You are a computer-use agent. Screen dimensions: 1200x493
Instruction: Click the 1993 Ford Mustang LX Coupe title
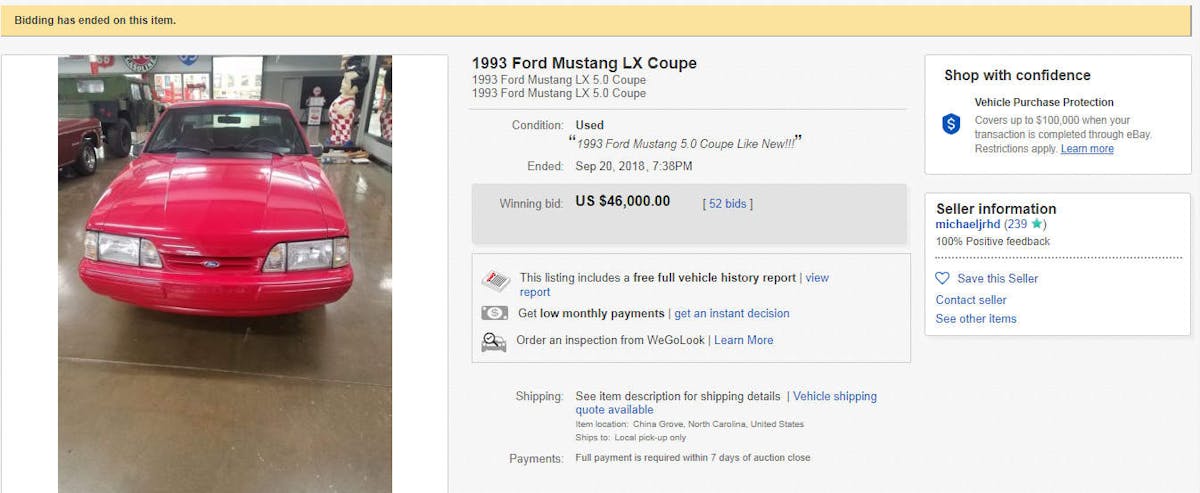(584, 63)
